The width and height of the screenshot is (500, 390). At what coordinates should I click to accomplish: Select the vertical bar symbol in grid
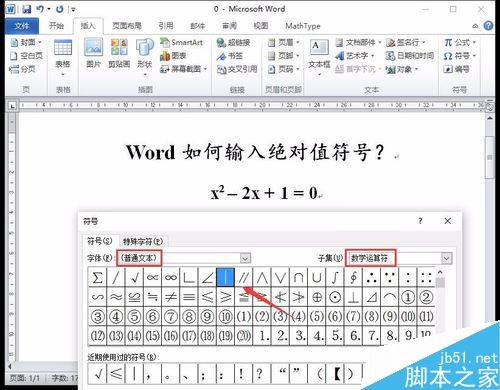(226, 277)
